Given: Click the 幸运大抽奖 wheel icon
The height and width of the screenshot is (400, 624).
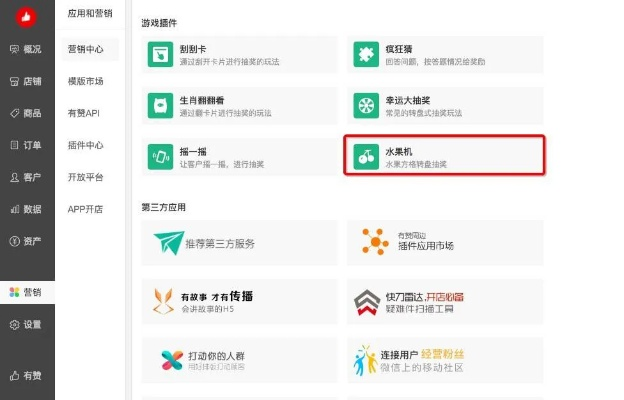Looking at the screenshot, I should [x=366, y=105].
